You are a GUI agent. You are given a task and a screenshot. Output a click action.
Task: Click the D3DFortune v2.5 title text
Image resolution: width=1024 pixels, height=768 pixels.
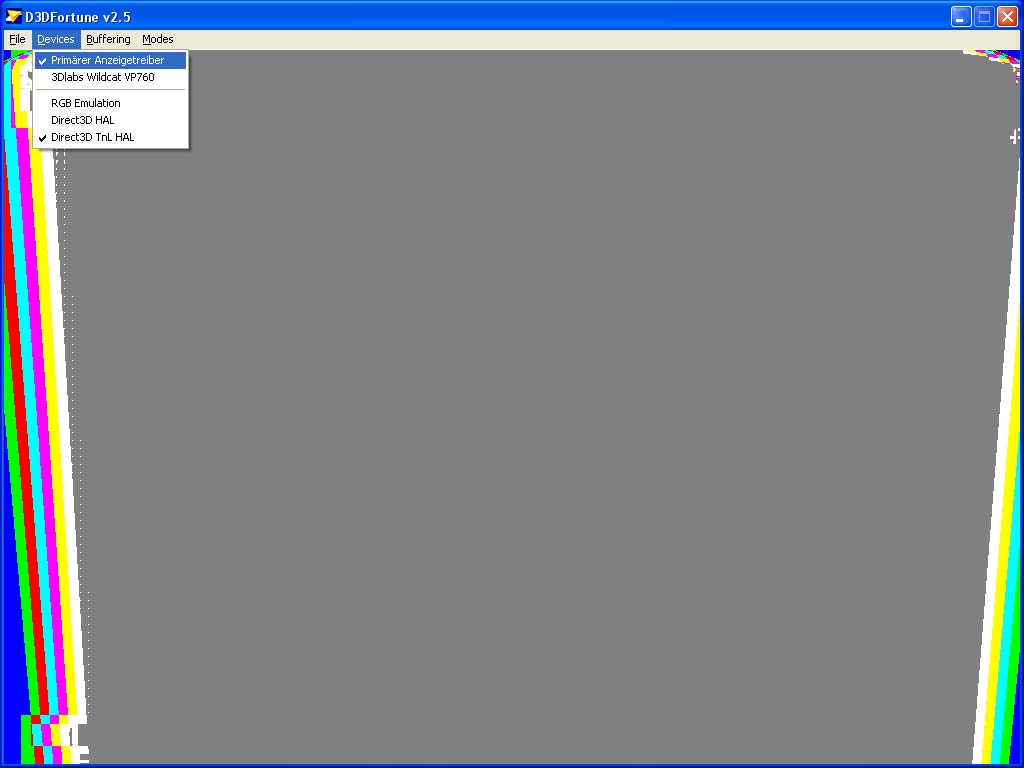(78, 16)
